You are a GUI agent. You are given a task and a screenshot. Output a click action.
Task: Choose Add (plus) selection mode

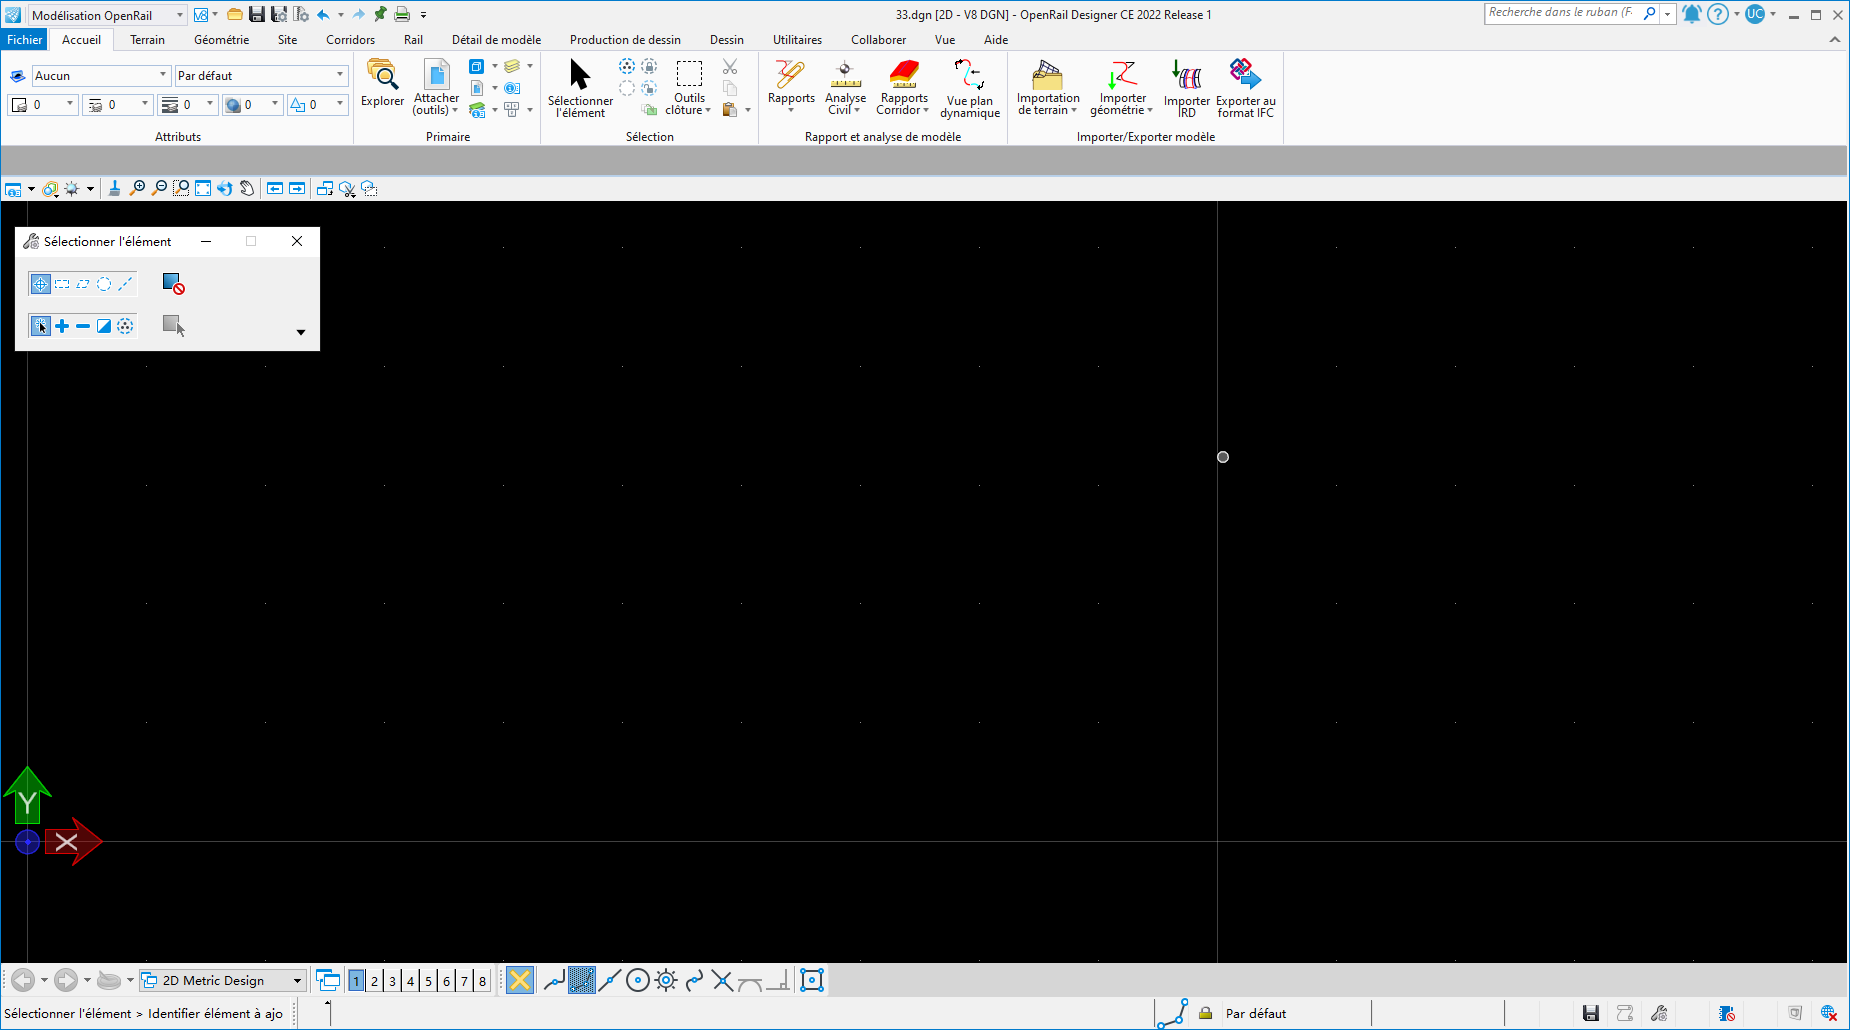[62, 326]
